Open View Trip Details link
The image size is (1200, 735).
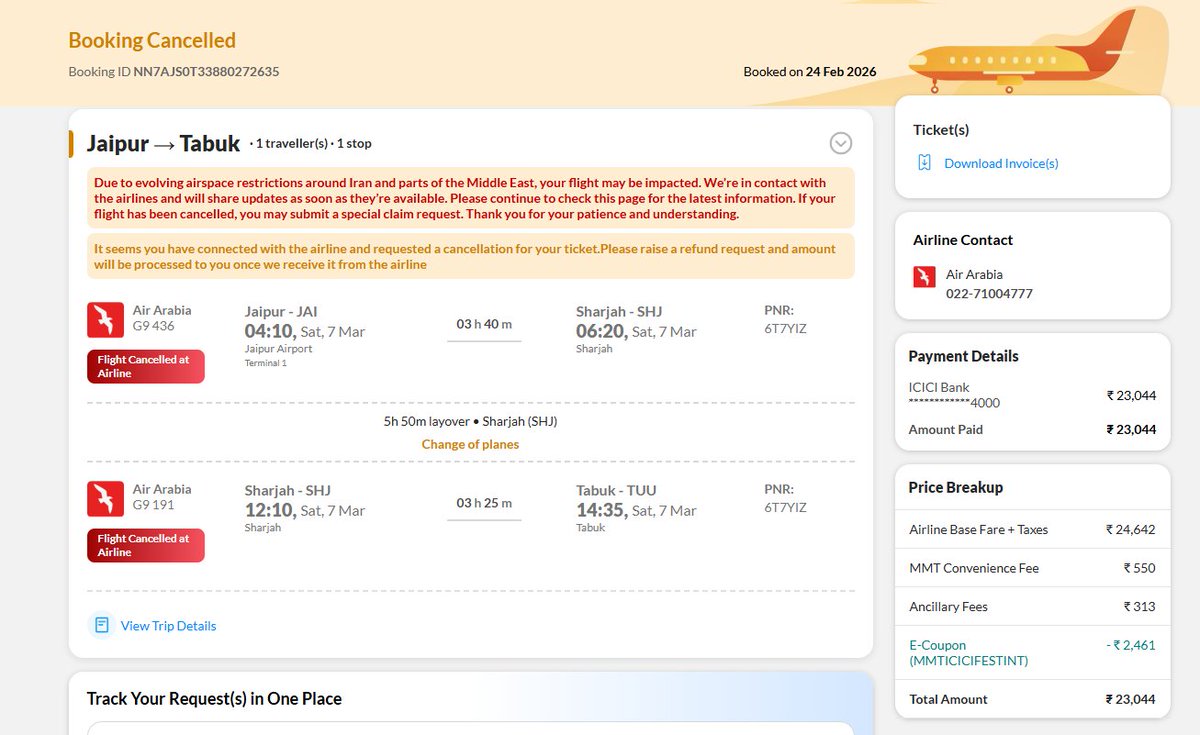coord(168,626)
